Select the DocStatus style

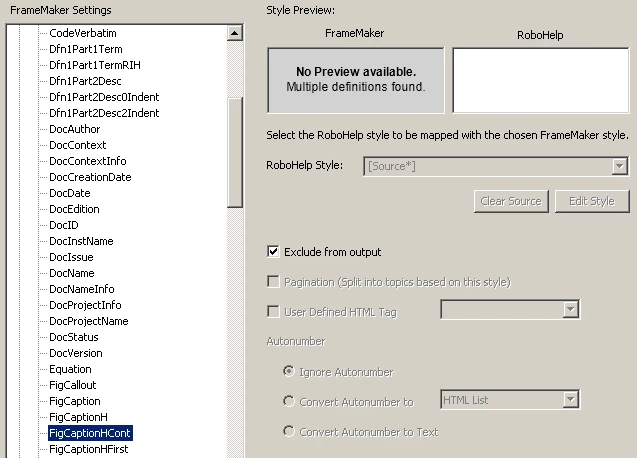click(x=74, y=337)
